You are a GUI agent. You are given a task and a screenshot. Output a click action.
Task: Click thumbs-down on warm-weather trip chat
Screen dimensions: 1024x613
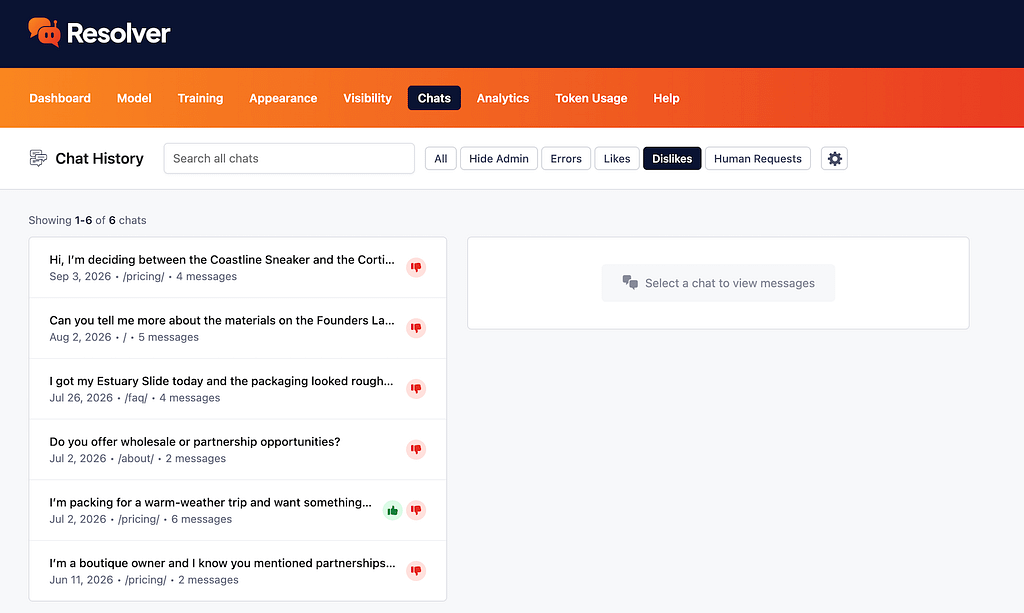click(x=416, y=510)
